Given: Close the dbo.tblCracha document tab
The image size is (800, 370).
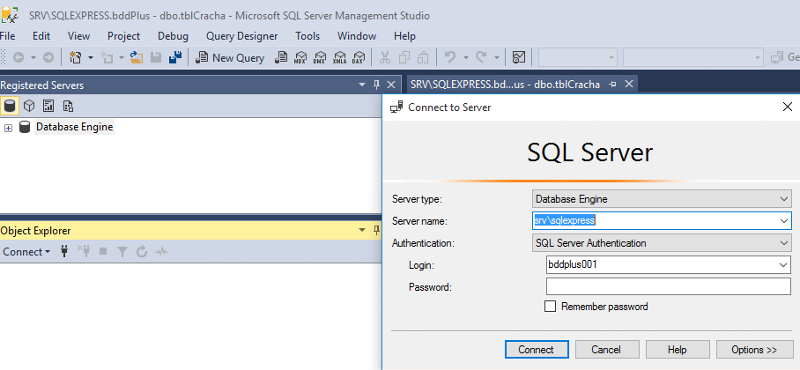Looking at the screenshot, I should pyautogui.click(x=629, y=84).
